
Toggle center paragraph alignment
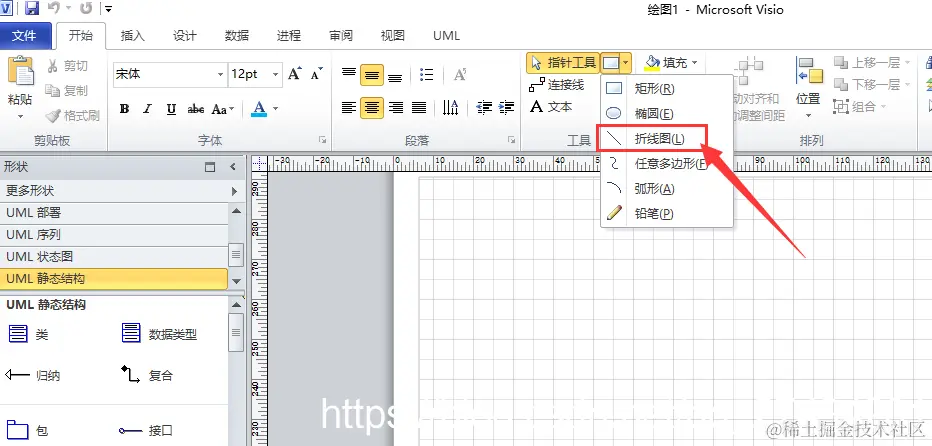pos(372,108)
